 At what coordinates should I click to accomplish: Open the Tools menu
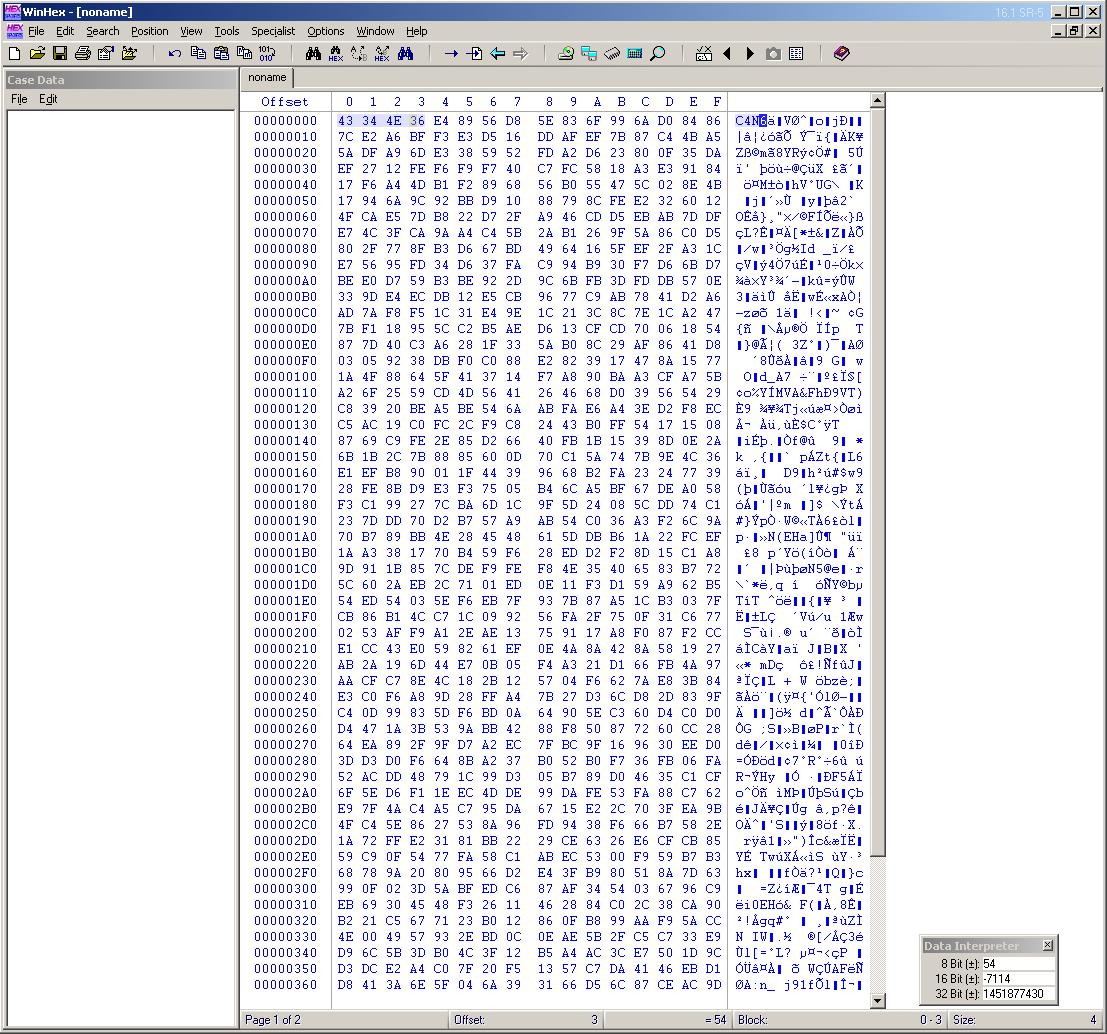tap(226, 31)
